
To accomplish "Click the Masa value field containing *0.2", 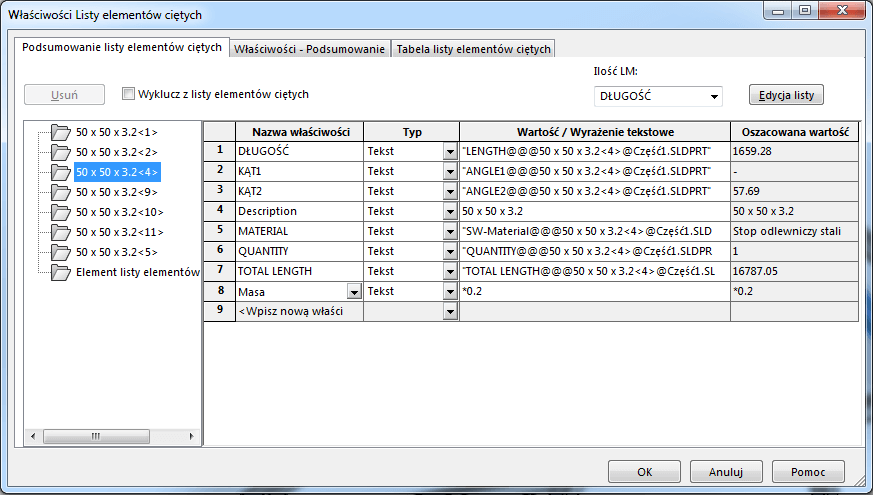I will tap(594, 291).
